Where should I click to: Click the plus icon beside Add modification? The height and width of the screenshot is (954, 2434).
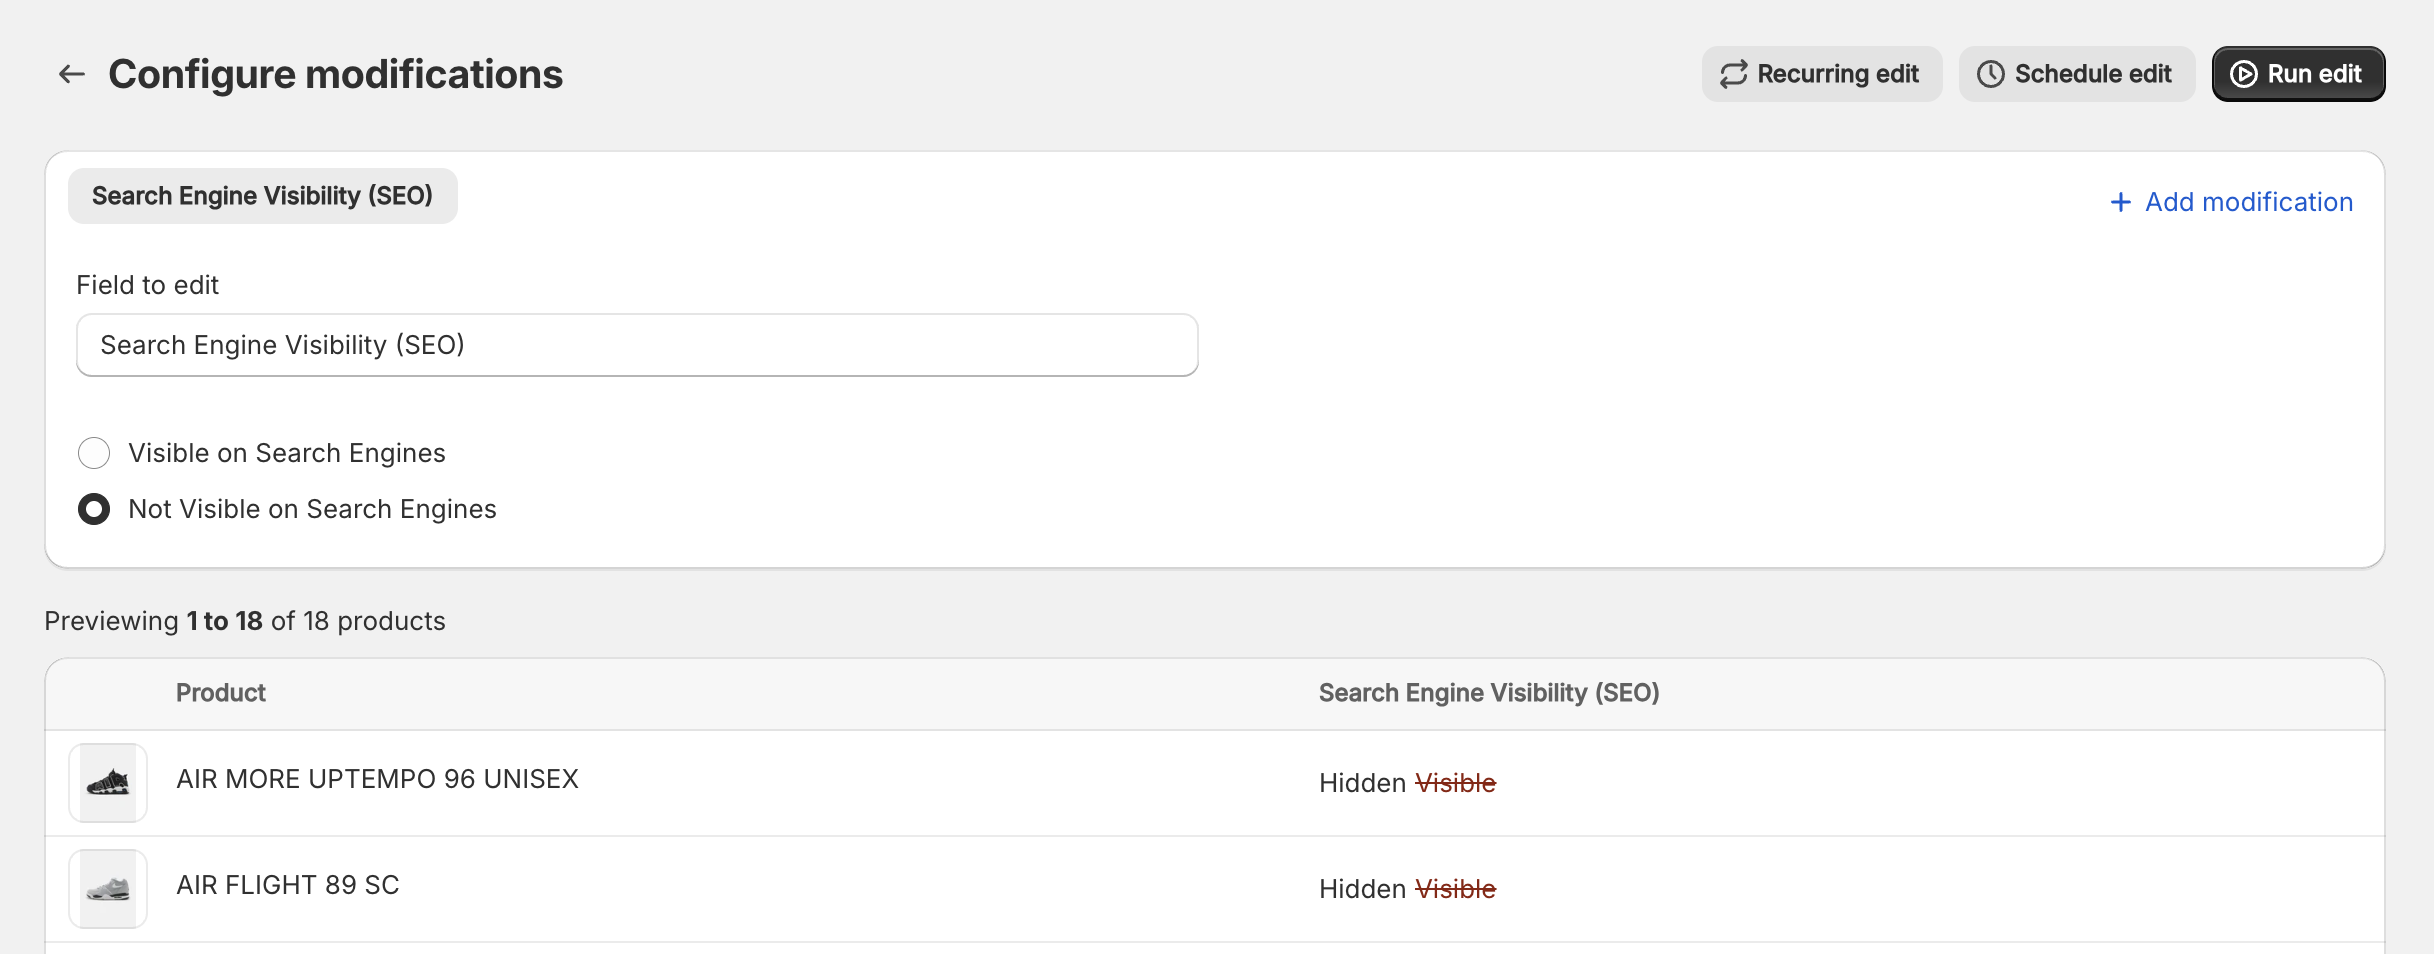point(2120,202)
